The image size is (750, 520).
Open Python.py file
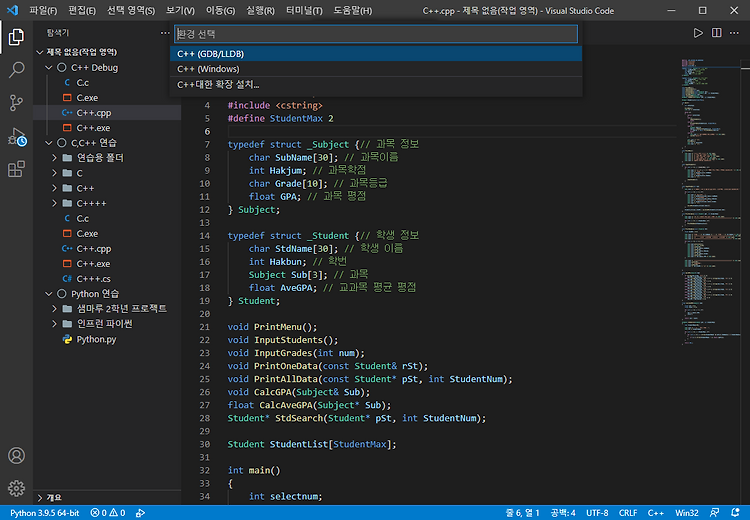[x=107, y=339]
